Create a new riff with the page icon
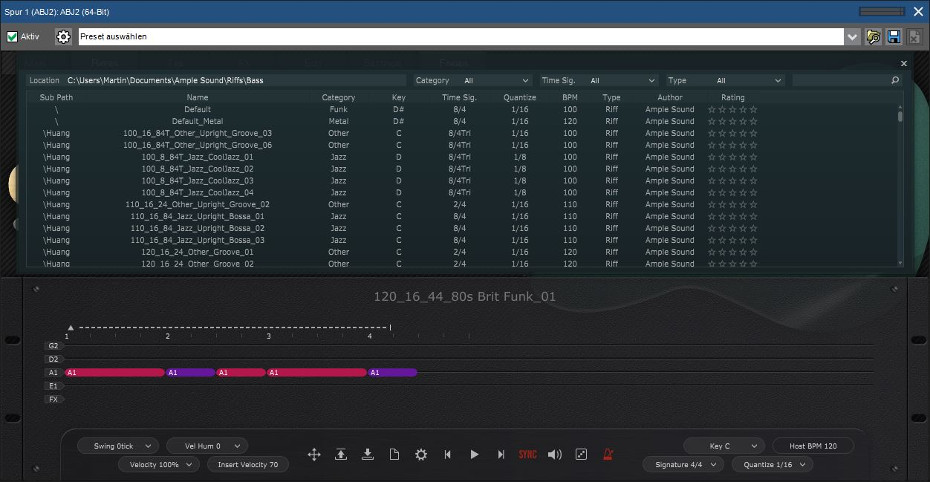930x482 pixels. (x=394, y=455)
